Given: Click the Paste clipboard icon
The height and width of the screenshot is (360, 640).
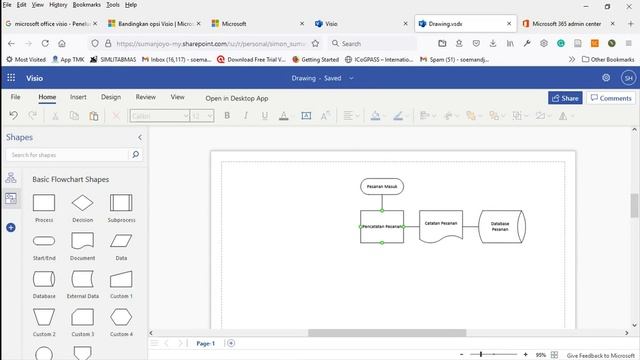Looking at the screenshot, I should coord(93,116).
